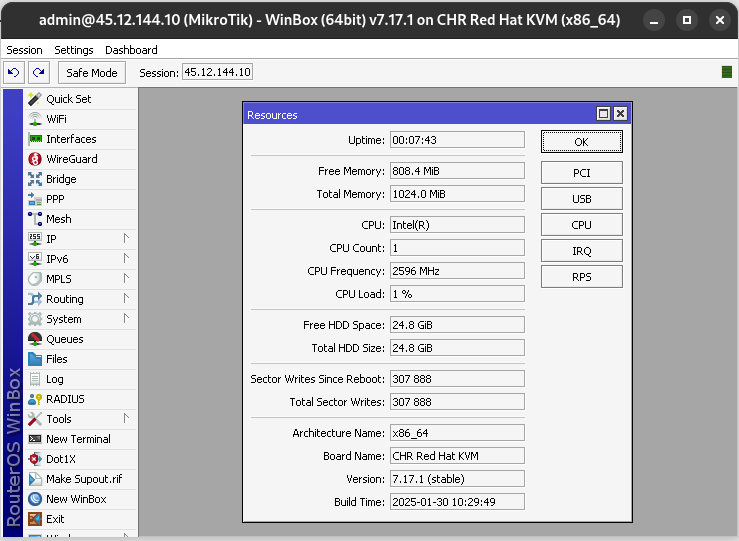Viewport: 739px width, 541px height.
Task: Expand the IP submenu arrow
Action: coord(126,238)
